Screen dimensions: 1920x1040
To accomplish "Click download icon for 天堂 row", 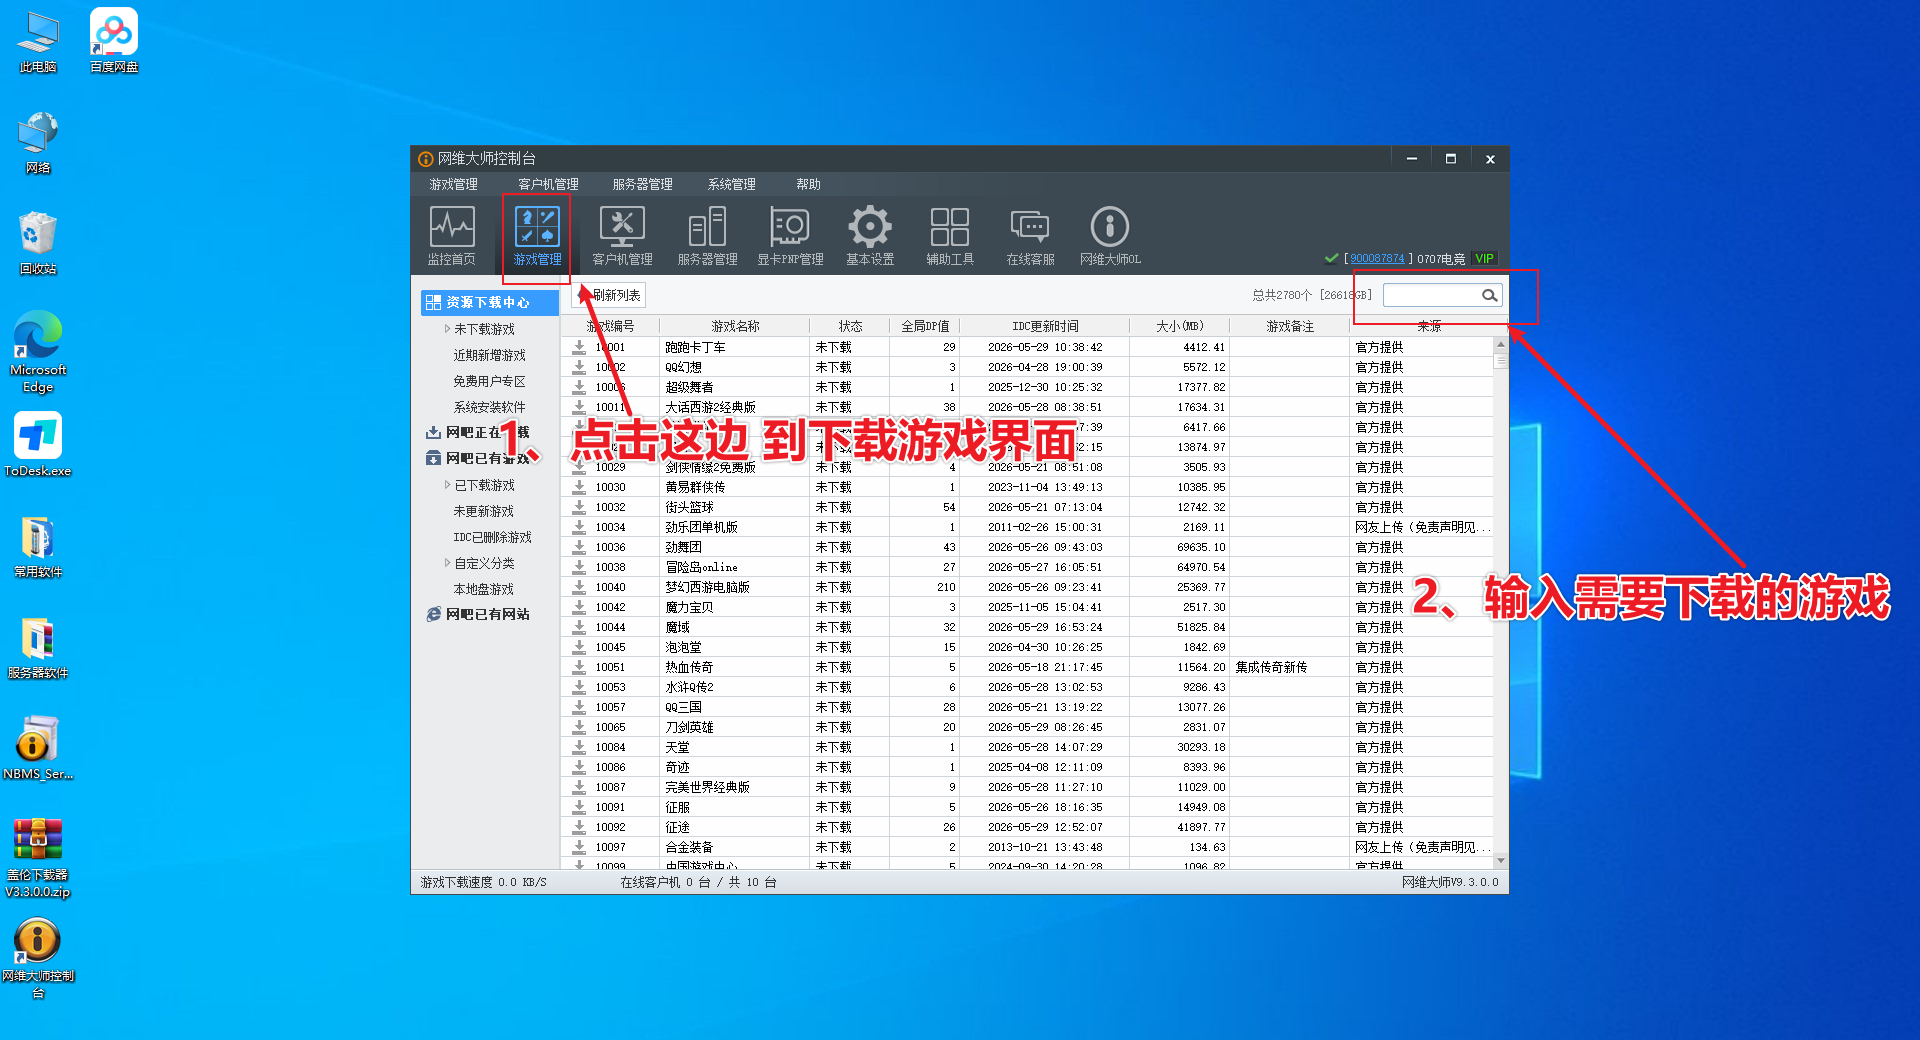I will (x=579, y=747).
